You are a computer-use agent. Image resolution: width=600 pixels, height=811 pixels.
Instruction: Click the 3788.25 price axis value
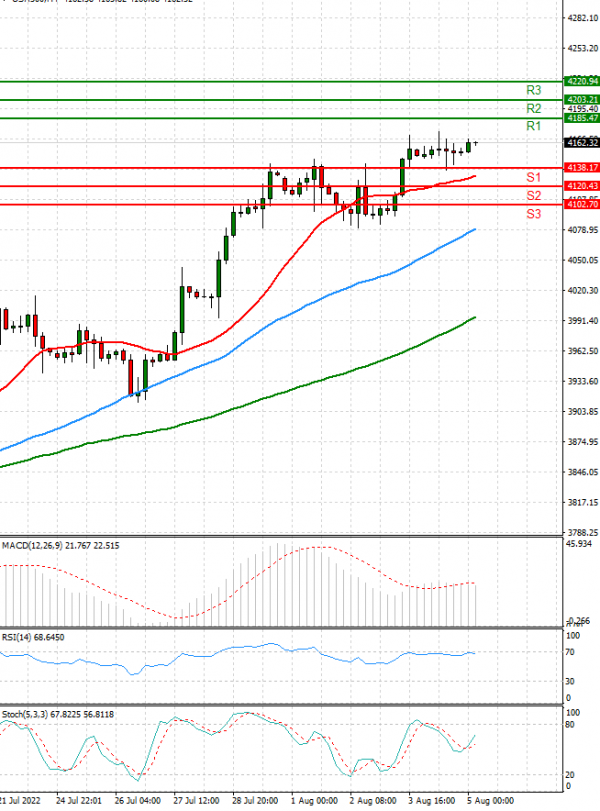pyautogui.click(x=583, y=532)
